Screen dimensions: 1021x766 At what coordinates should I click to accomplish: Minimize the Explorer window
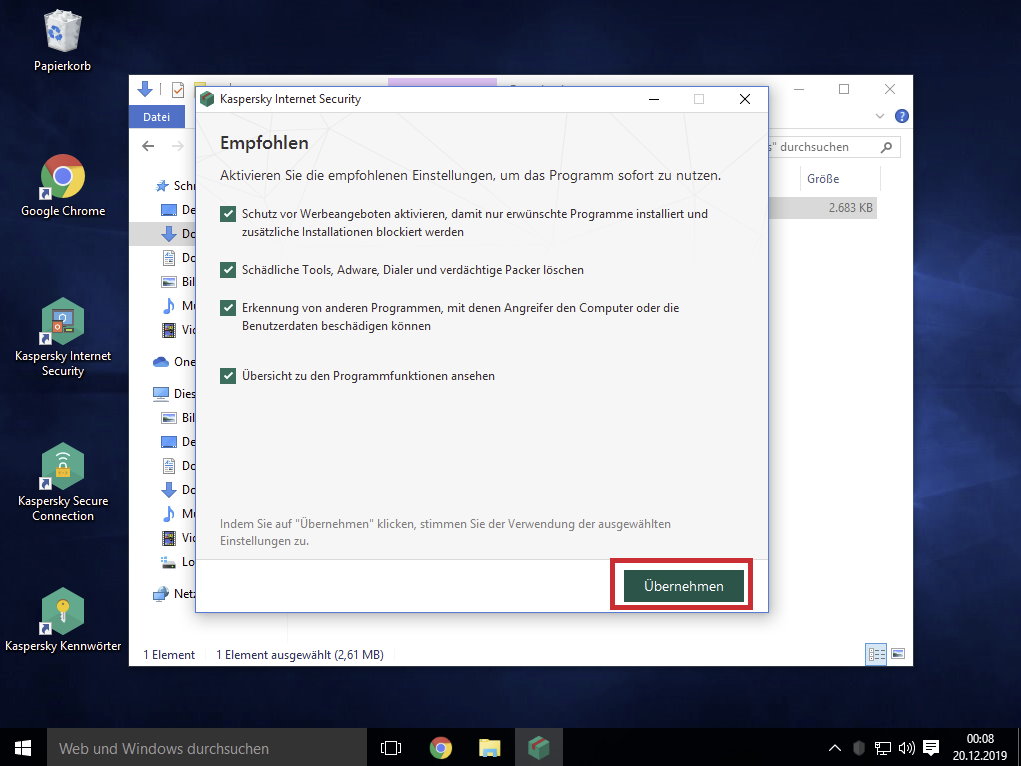(x=799, y=89)
